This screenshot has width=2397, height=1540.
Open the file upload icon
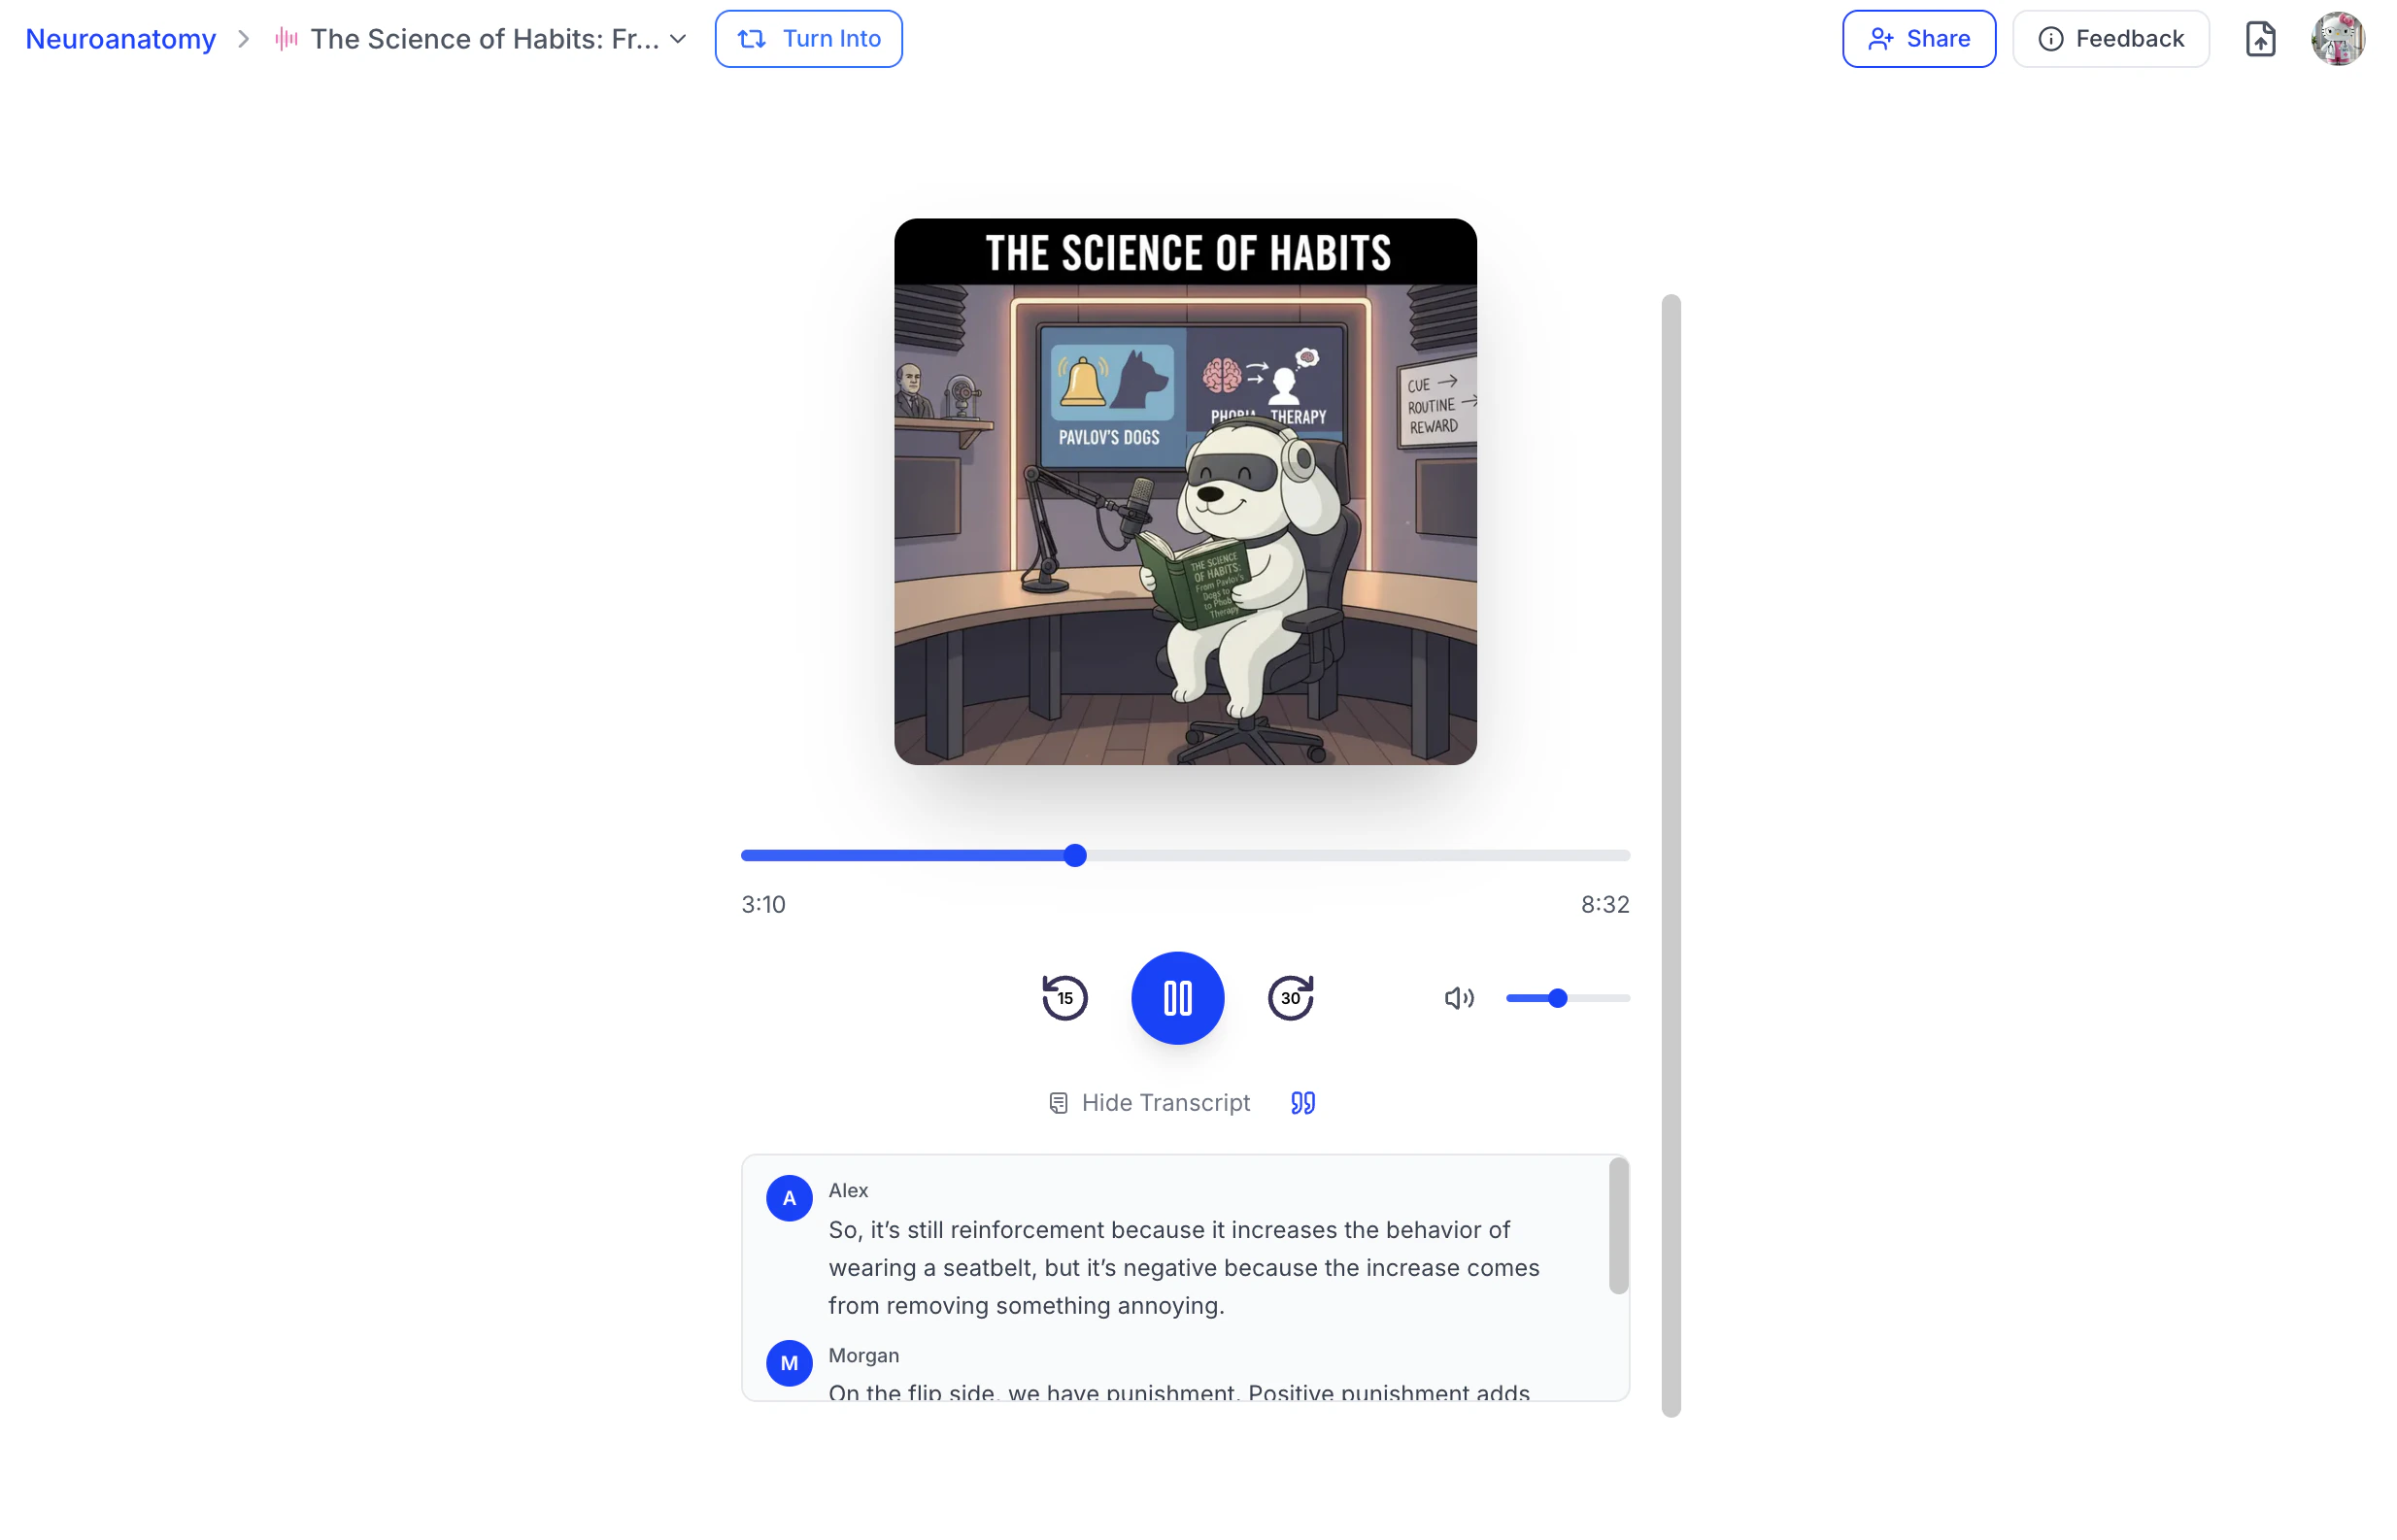(x=2260, y=39)
